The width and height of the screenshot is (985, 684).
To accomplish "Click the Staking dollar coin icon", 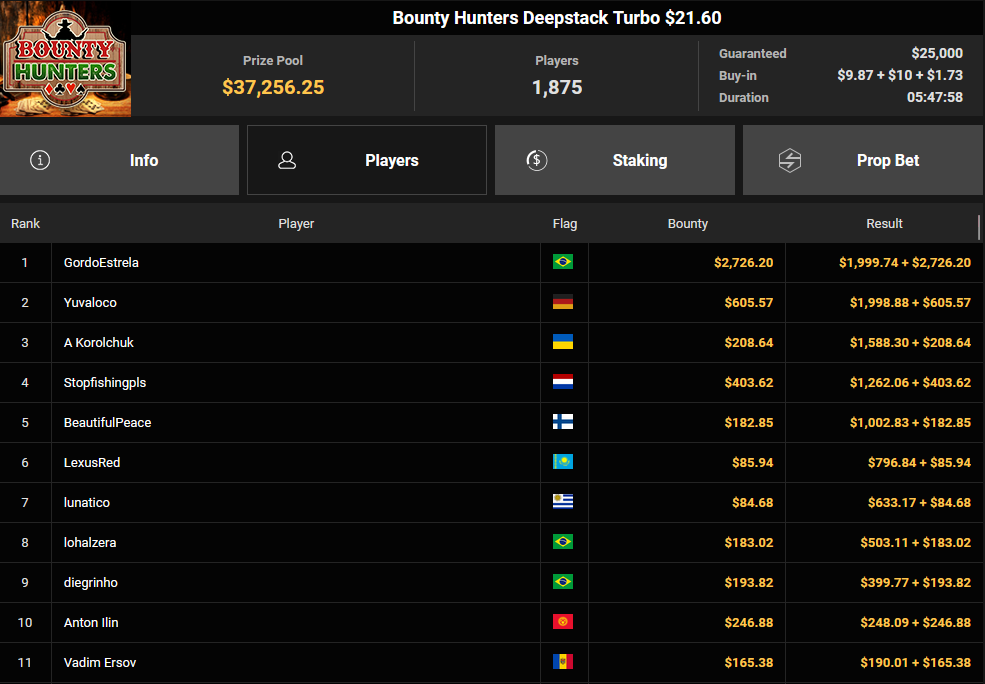I will coord(536,160).
